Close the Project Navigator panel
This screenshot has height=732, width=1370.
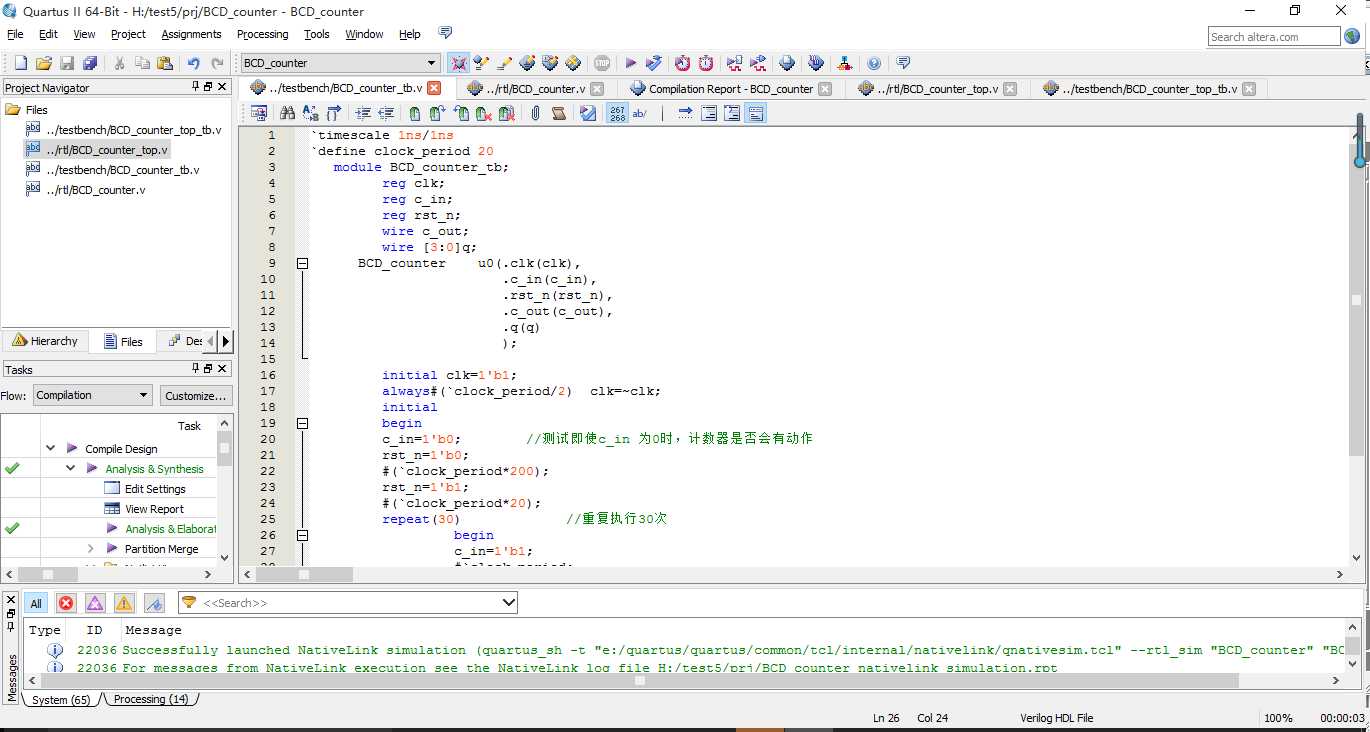[x=222, y=87]
